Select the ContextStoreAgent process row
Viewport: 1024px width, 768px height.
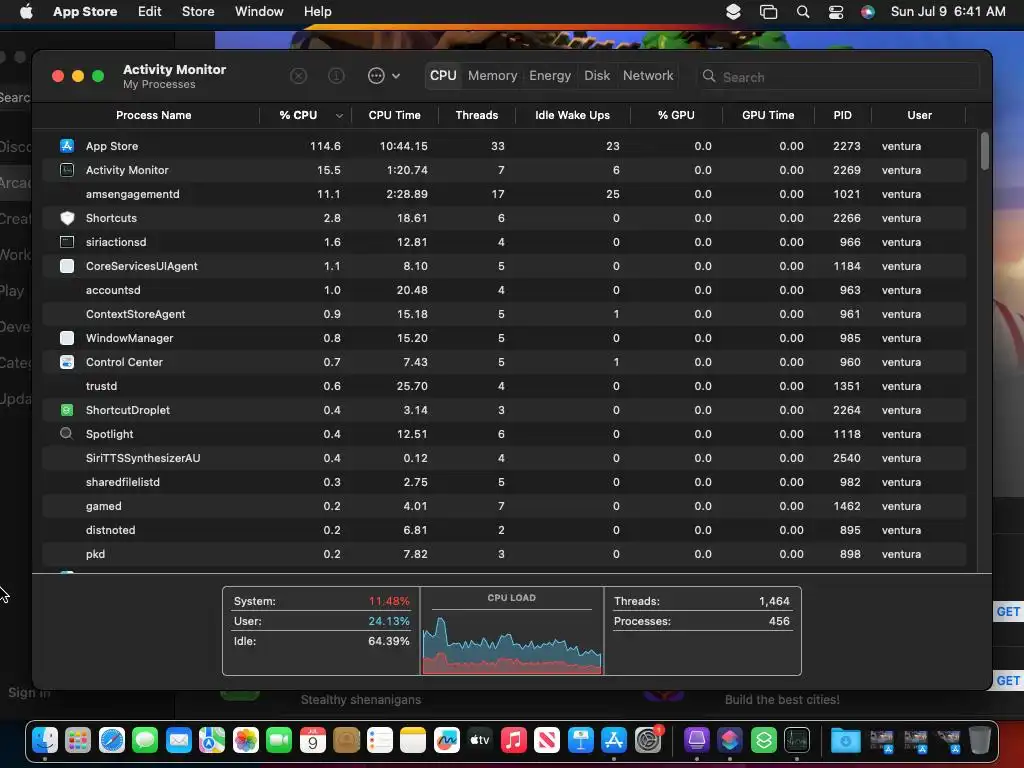[504, 314]
